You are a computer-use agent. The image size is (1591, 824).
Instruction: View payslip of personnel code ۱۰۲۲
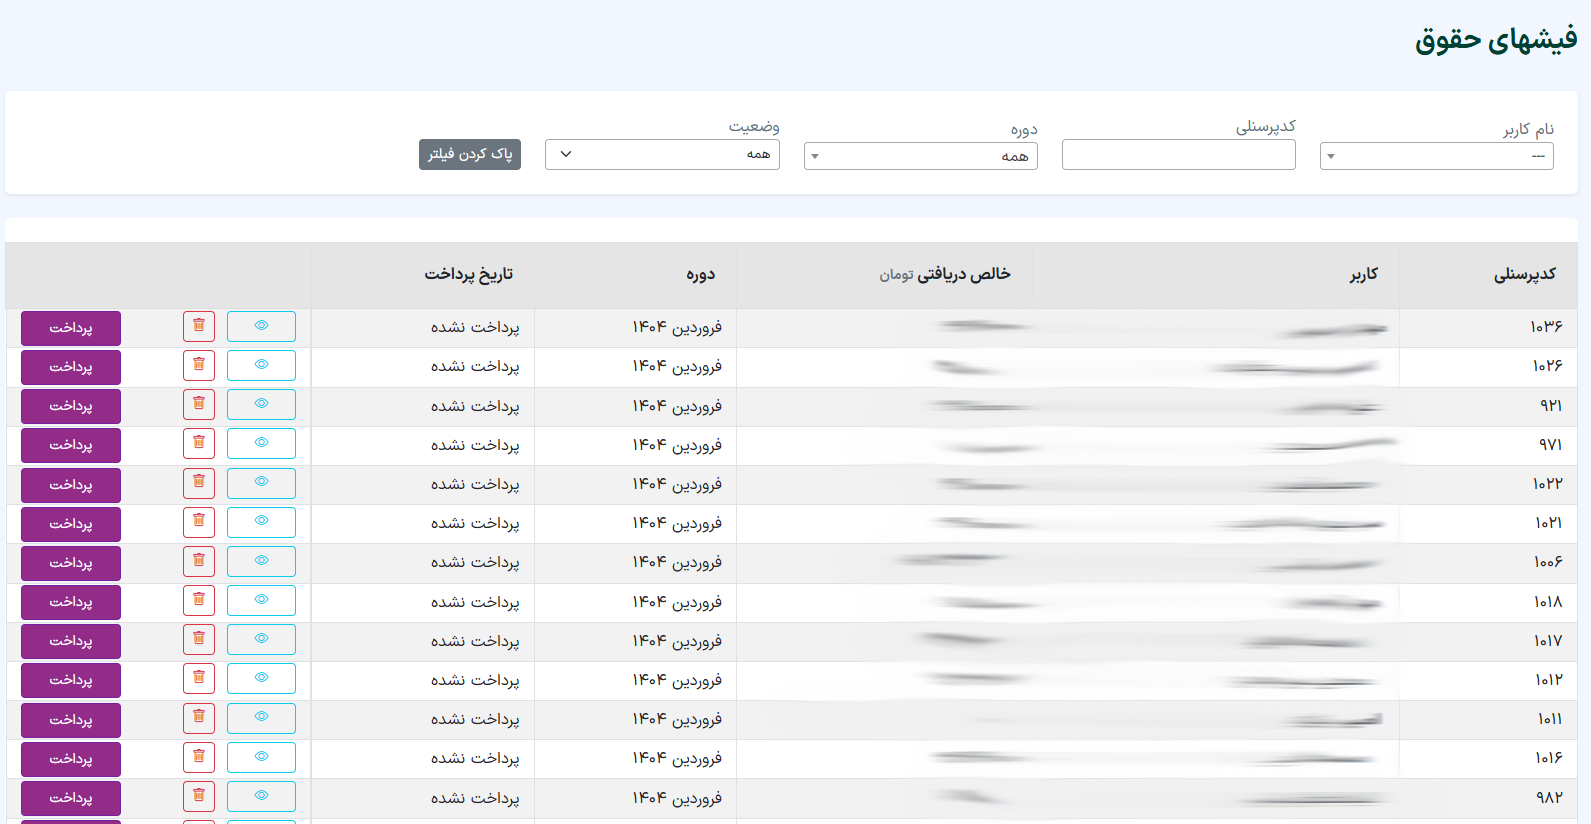pyautogui.click(x=261, y=483)
